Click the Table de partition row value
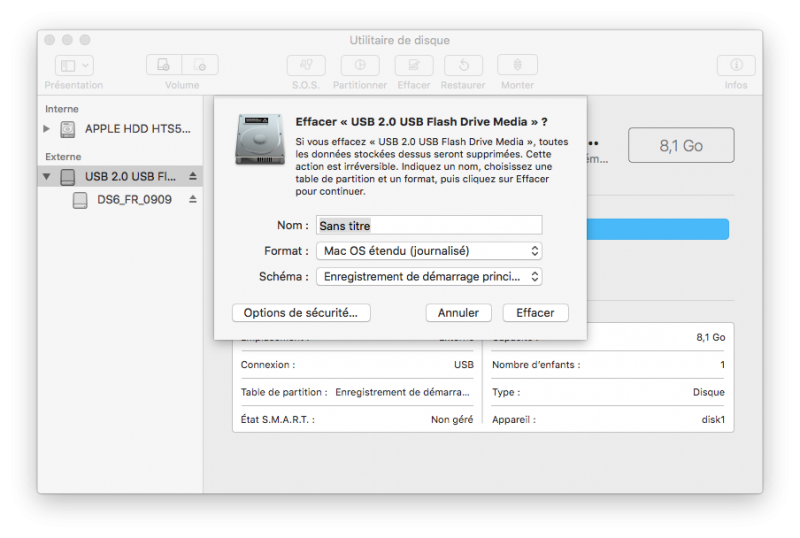Screen dimensions: 800x538 [x=402, y=392]
